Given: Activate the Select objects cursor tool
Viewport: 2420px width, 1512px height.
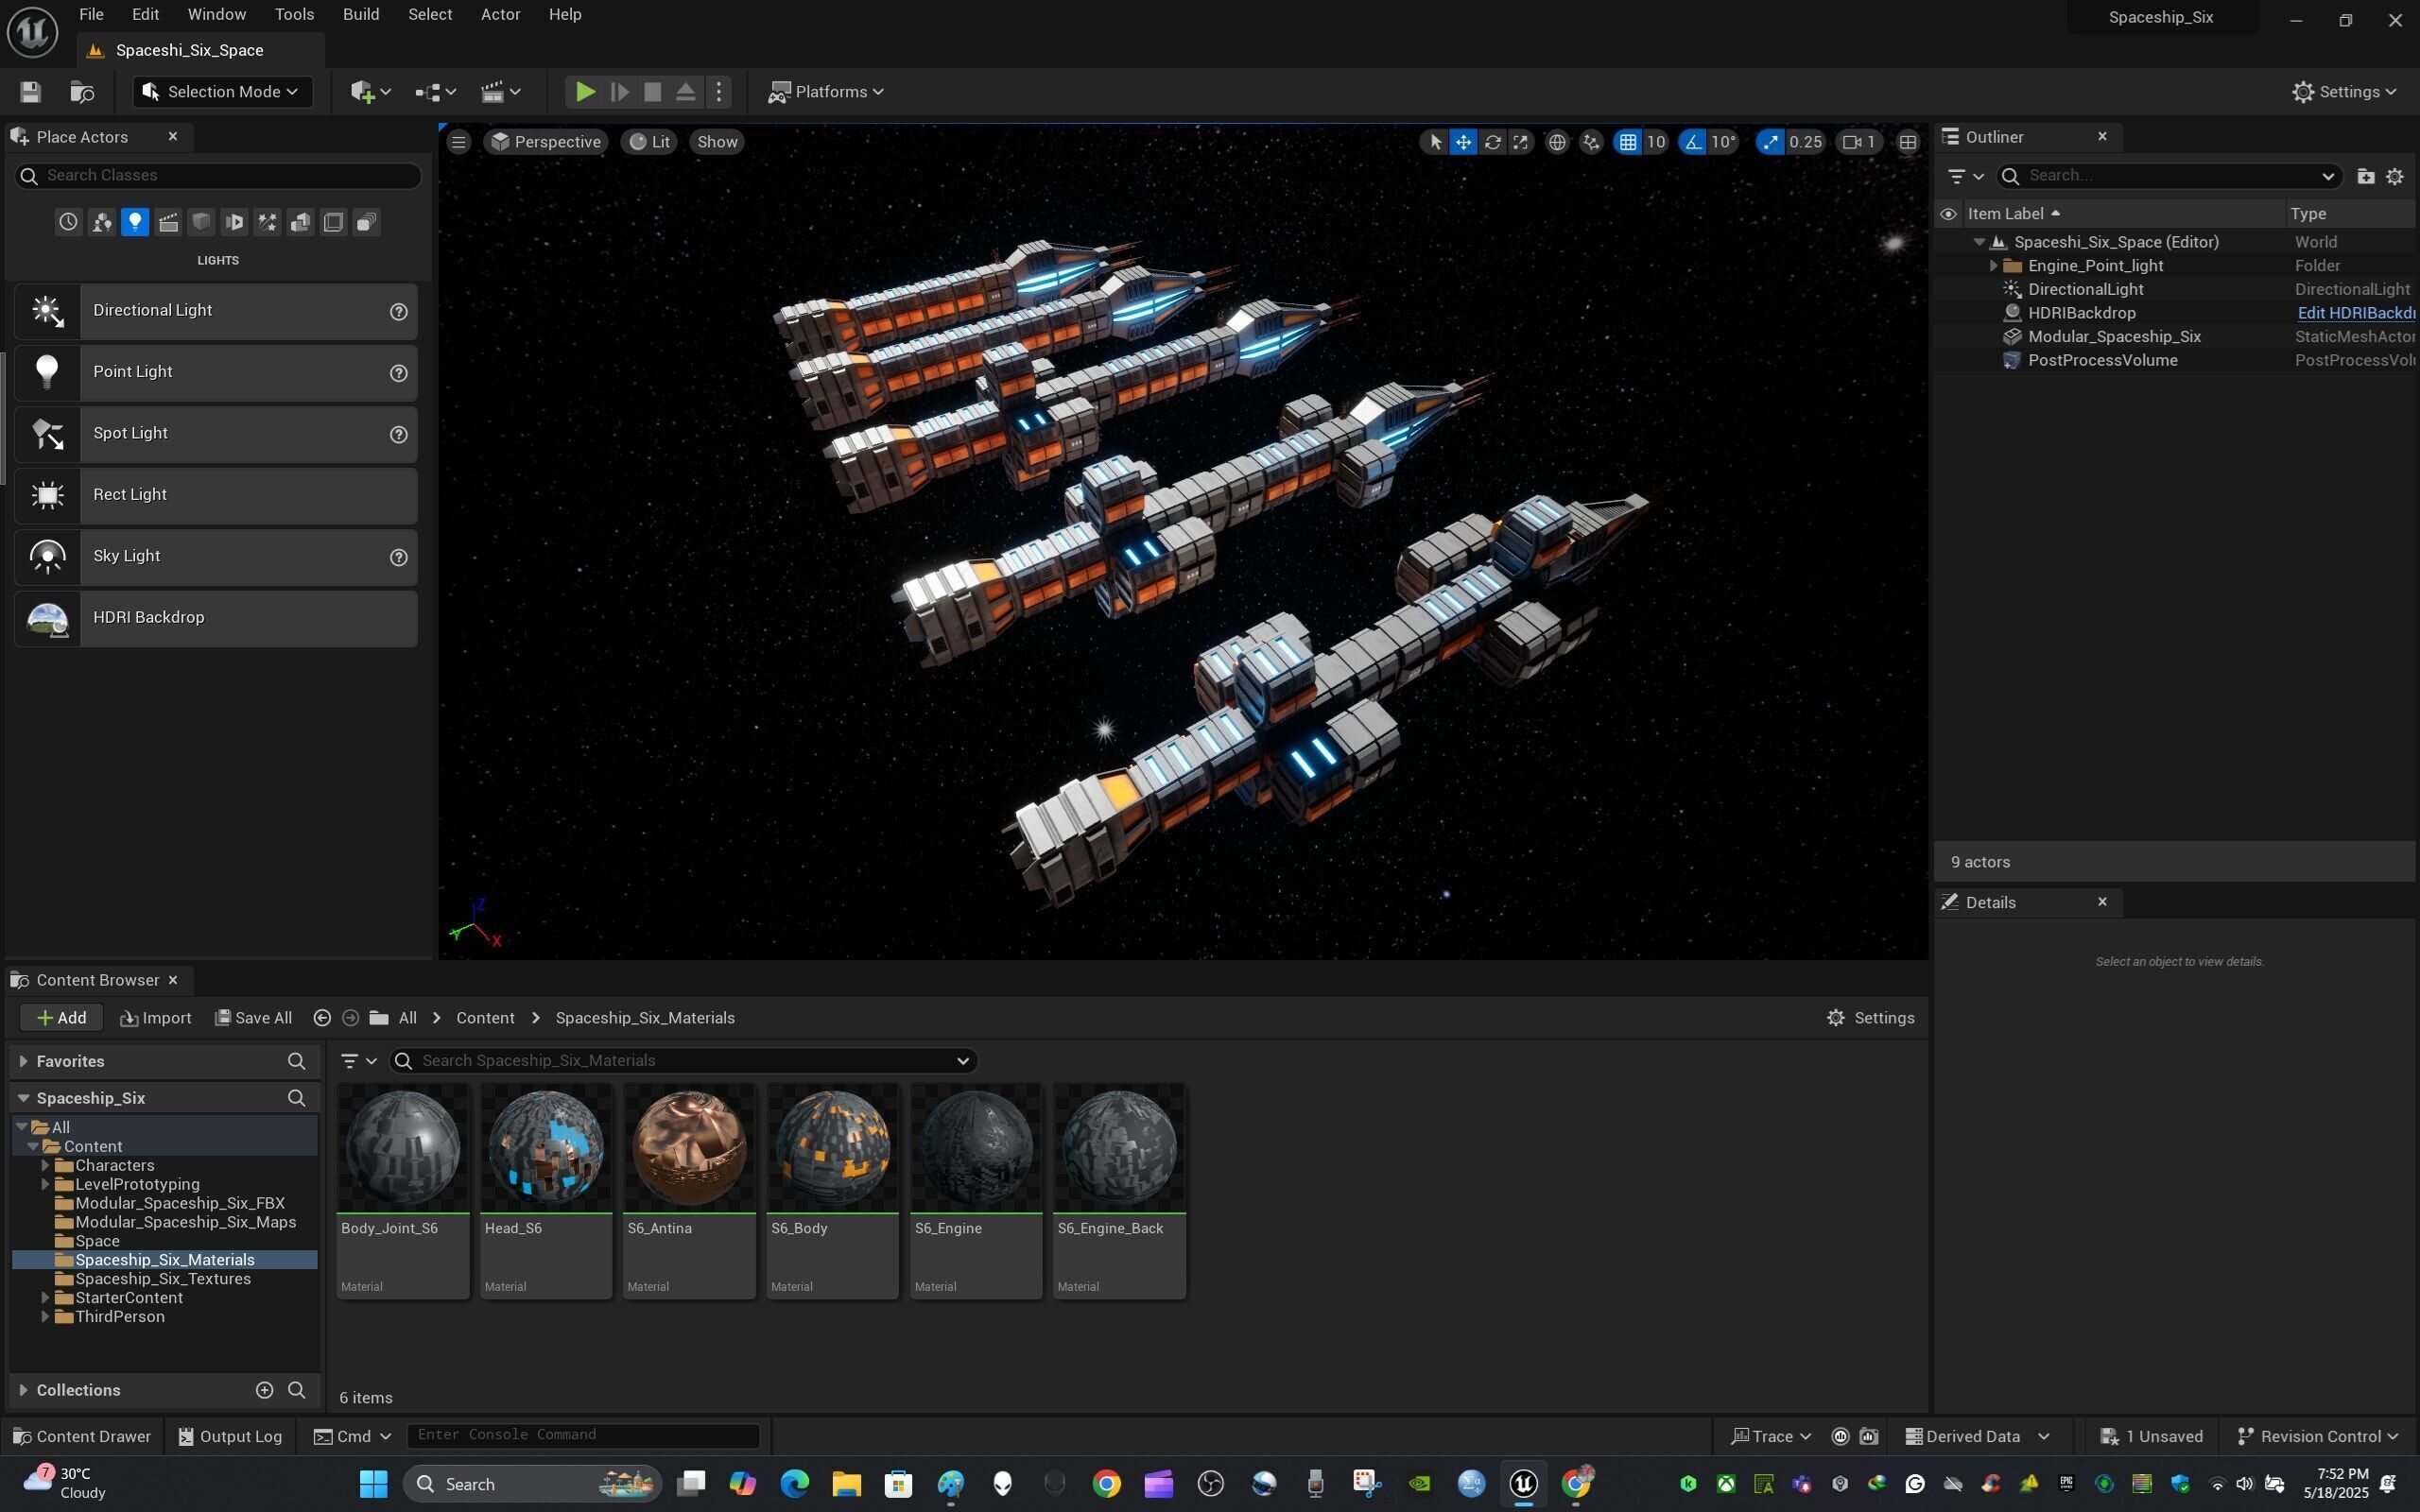Looking at the screenshot, I should (1435, 142).
